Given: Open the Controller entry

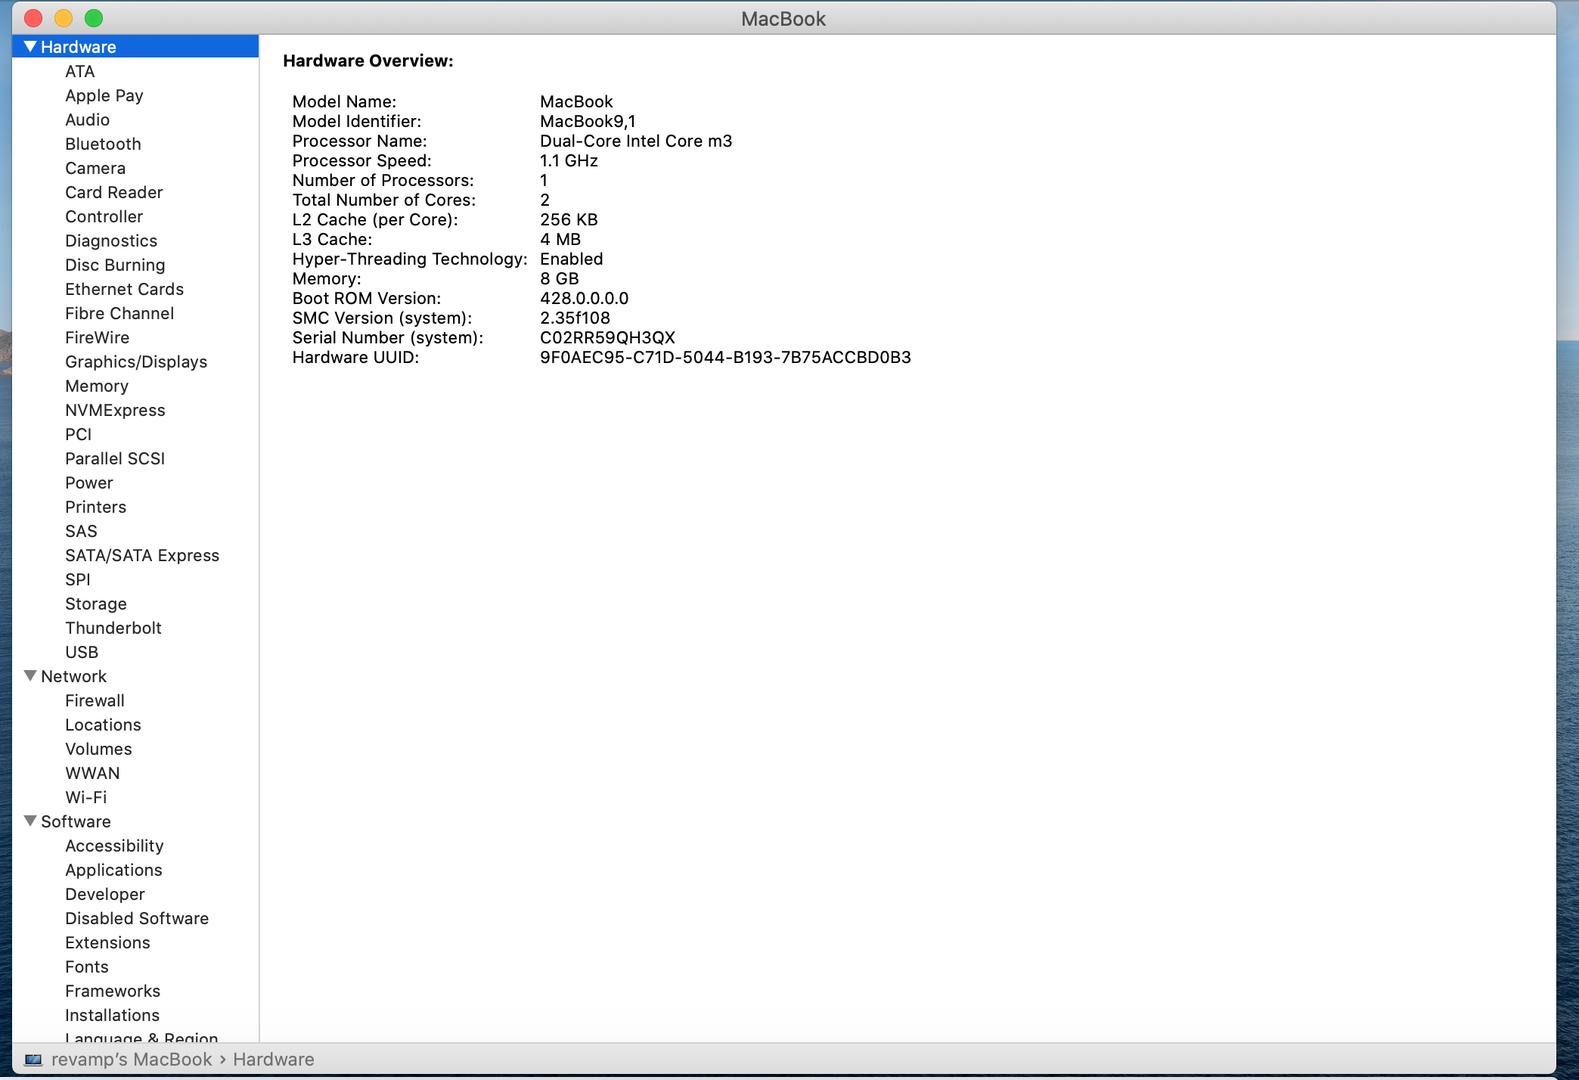Looking at the screenshot, I should 104,216.
